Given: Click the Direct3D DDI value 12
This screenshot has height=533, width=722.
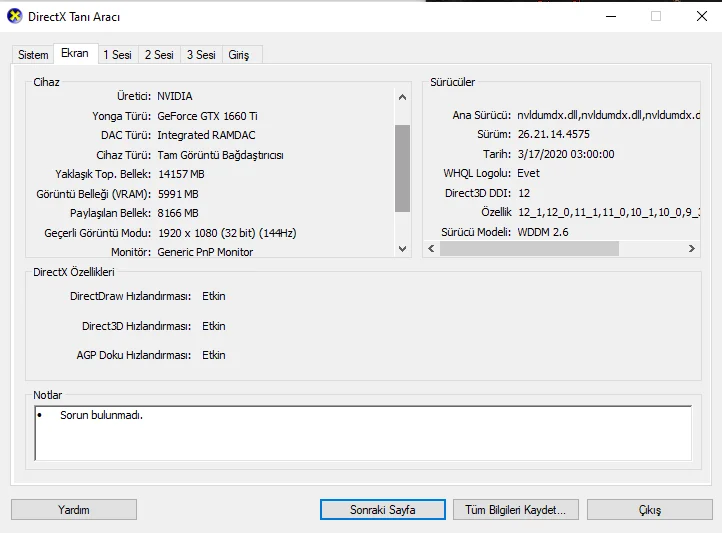Looking at the screenshot, I should pos(524,193).
